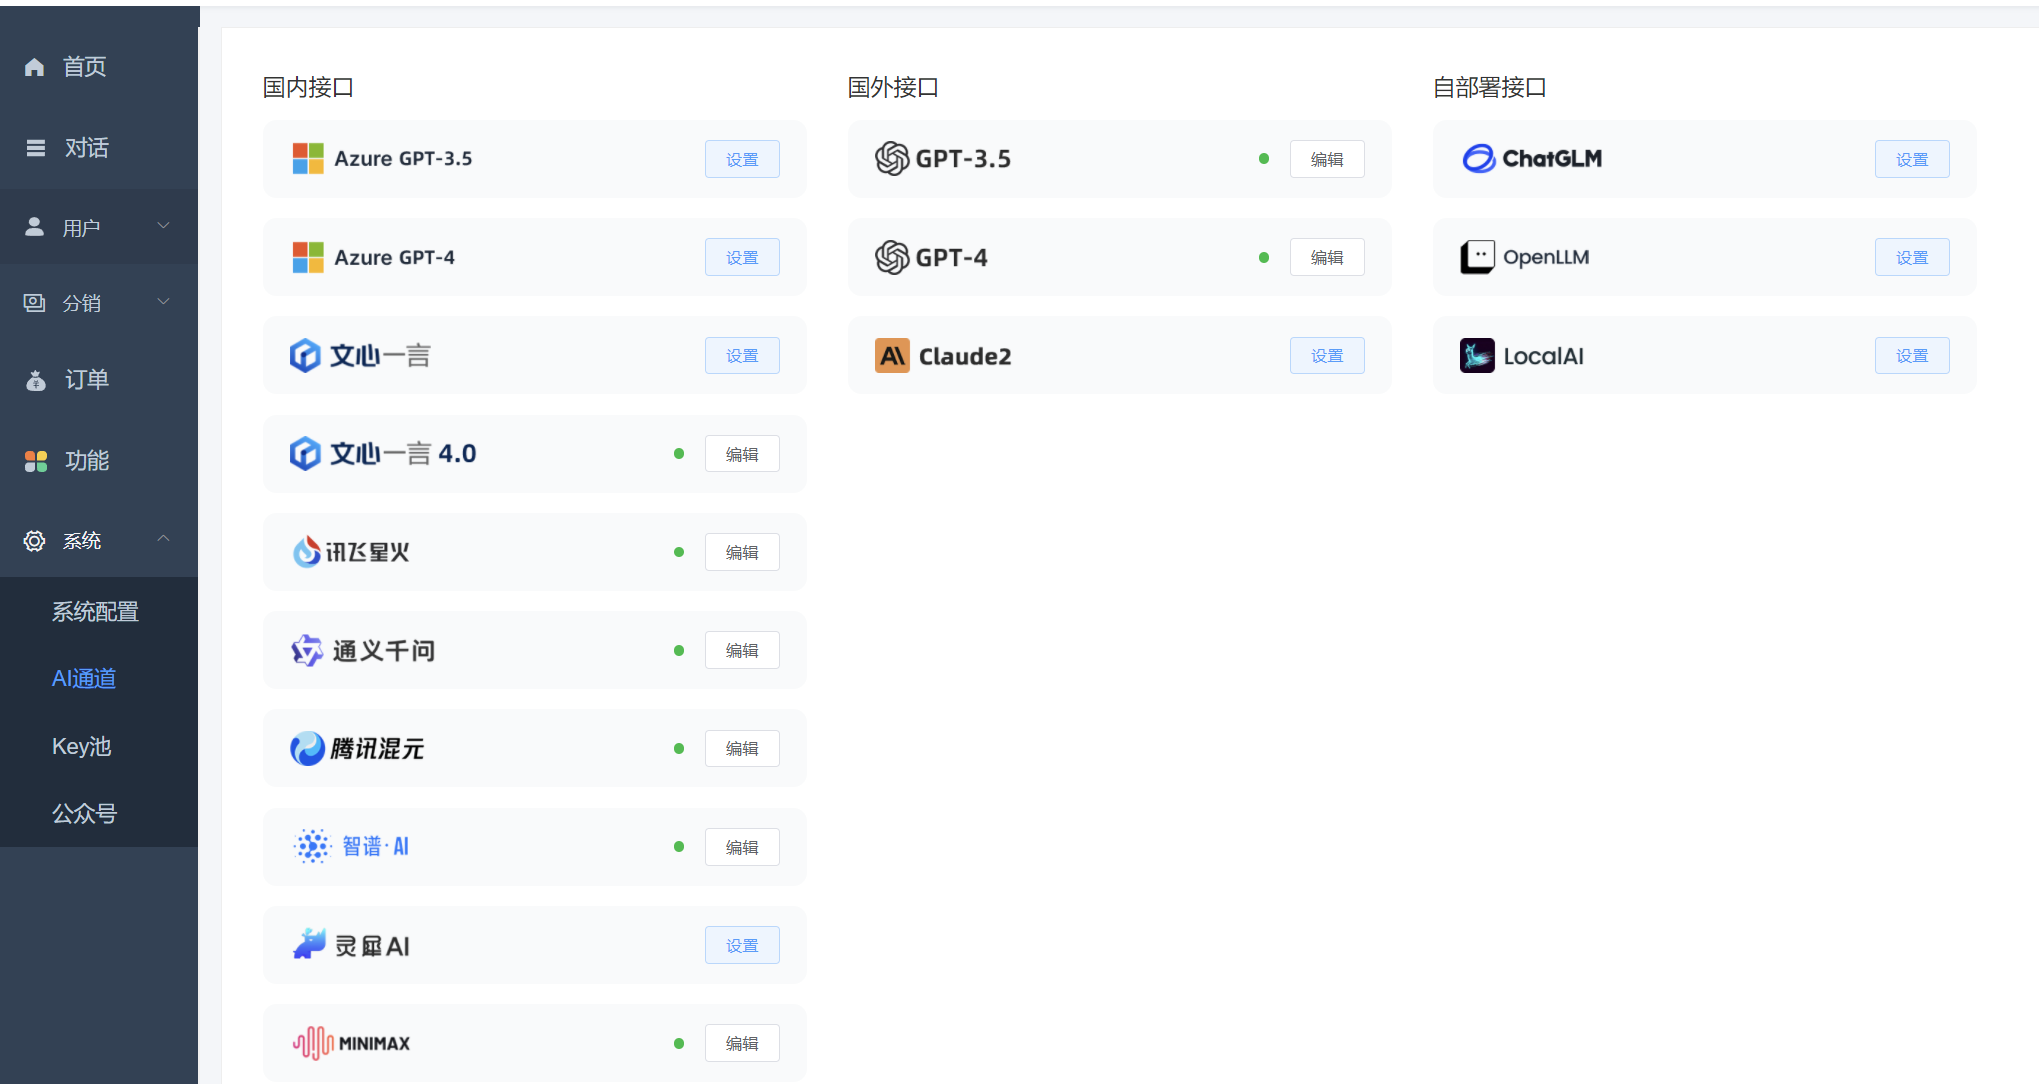Click the 功能 colored grid icon
This screenshot has height=1084, width=2039.
click(x=36, y=461)
